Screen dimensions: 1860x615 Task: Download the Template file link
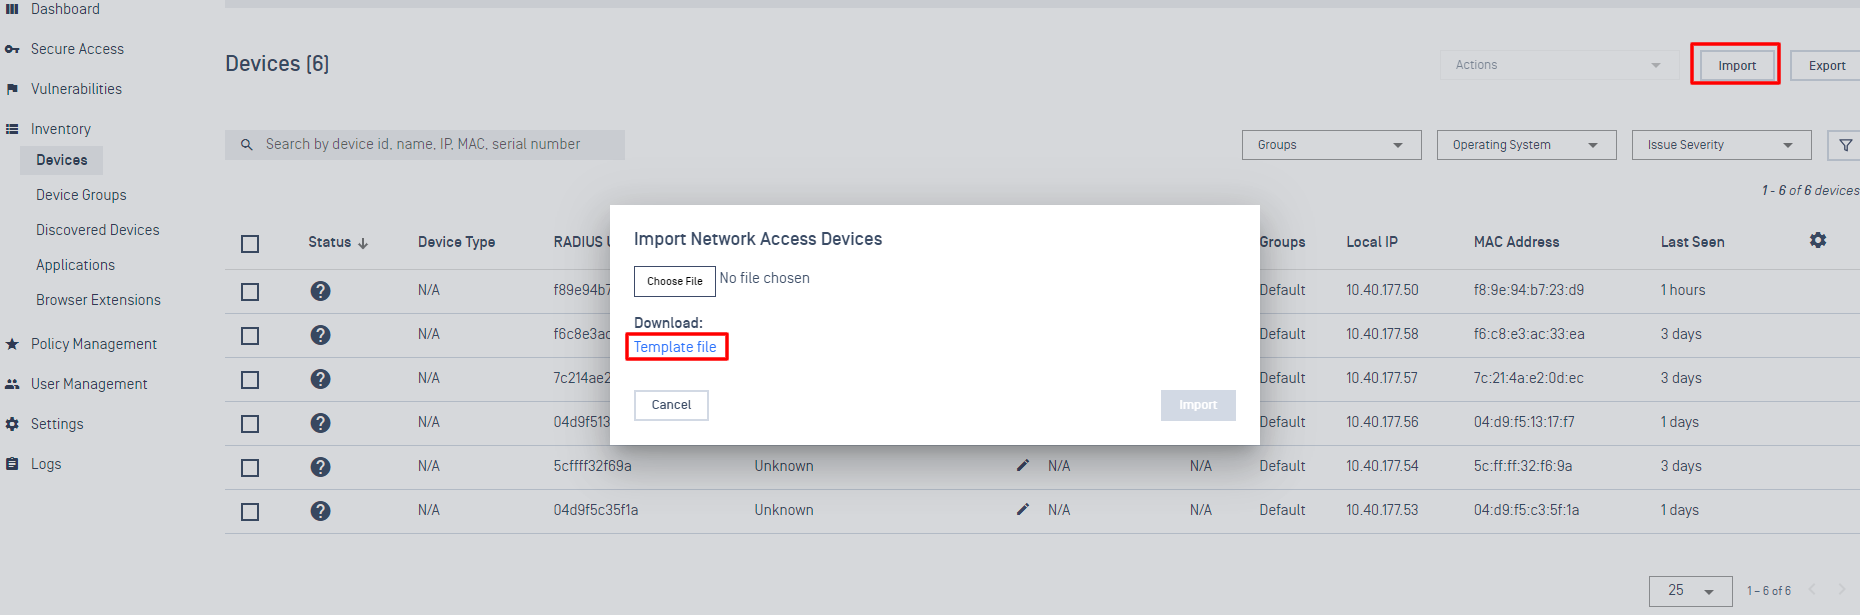pyautogui.click(x=675, y=347)
